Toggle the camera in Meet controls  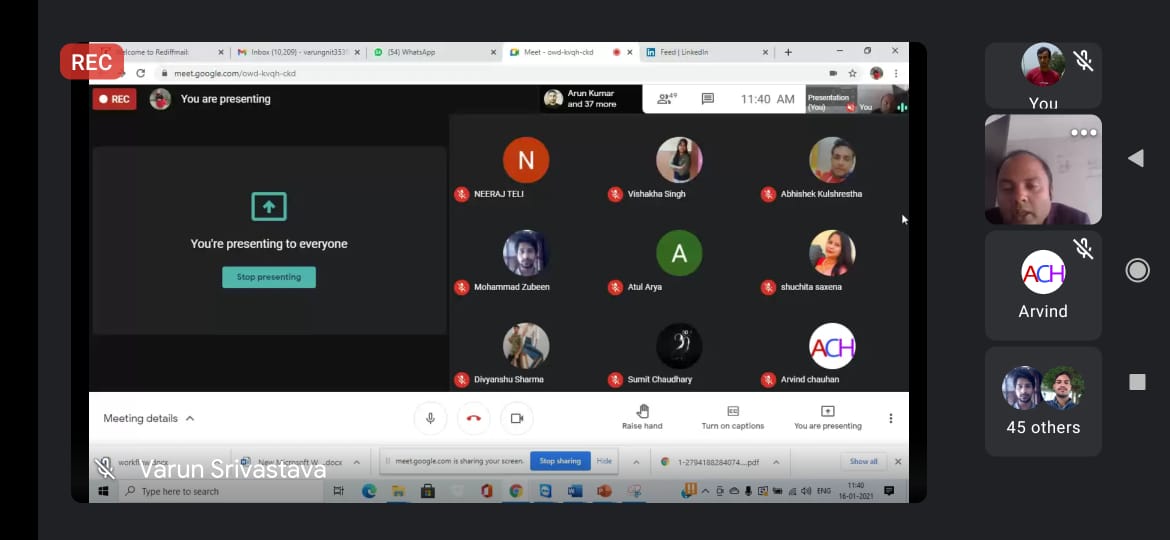(x=517, y=418)
